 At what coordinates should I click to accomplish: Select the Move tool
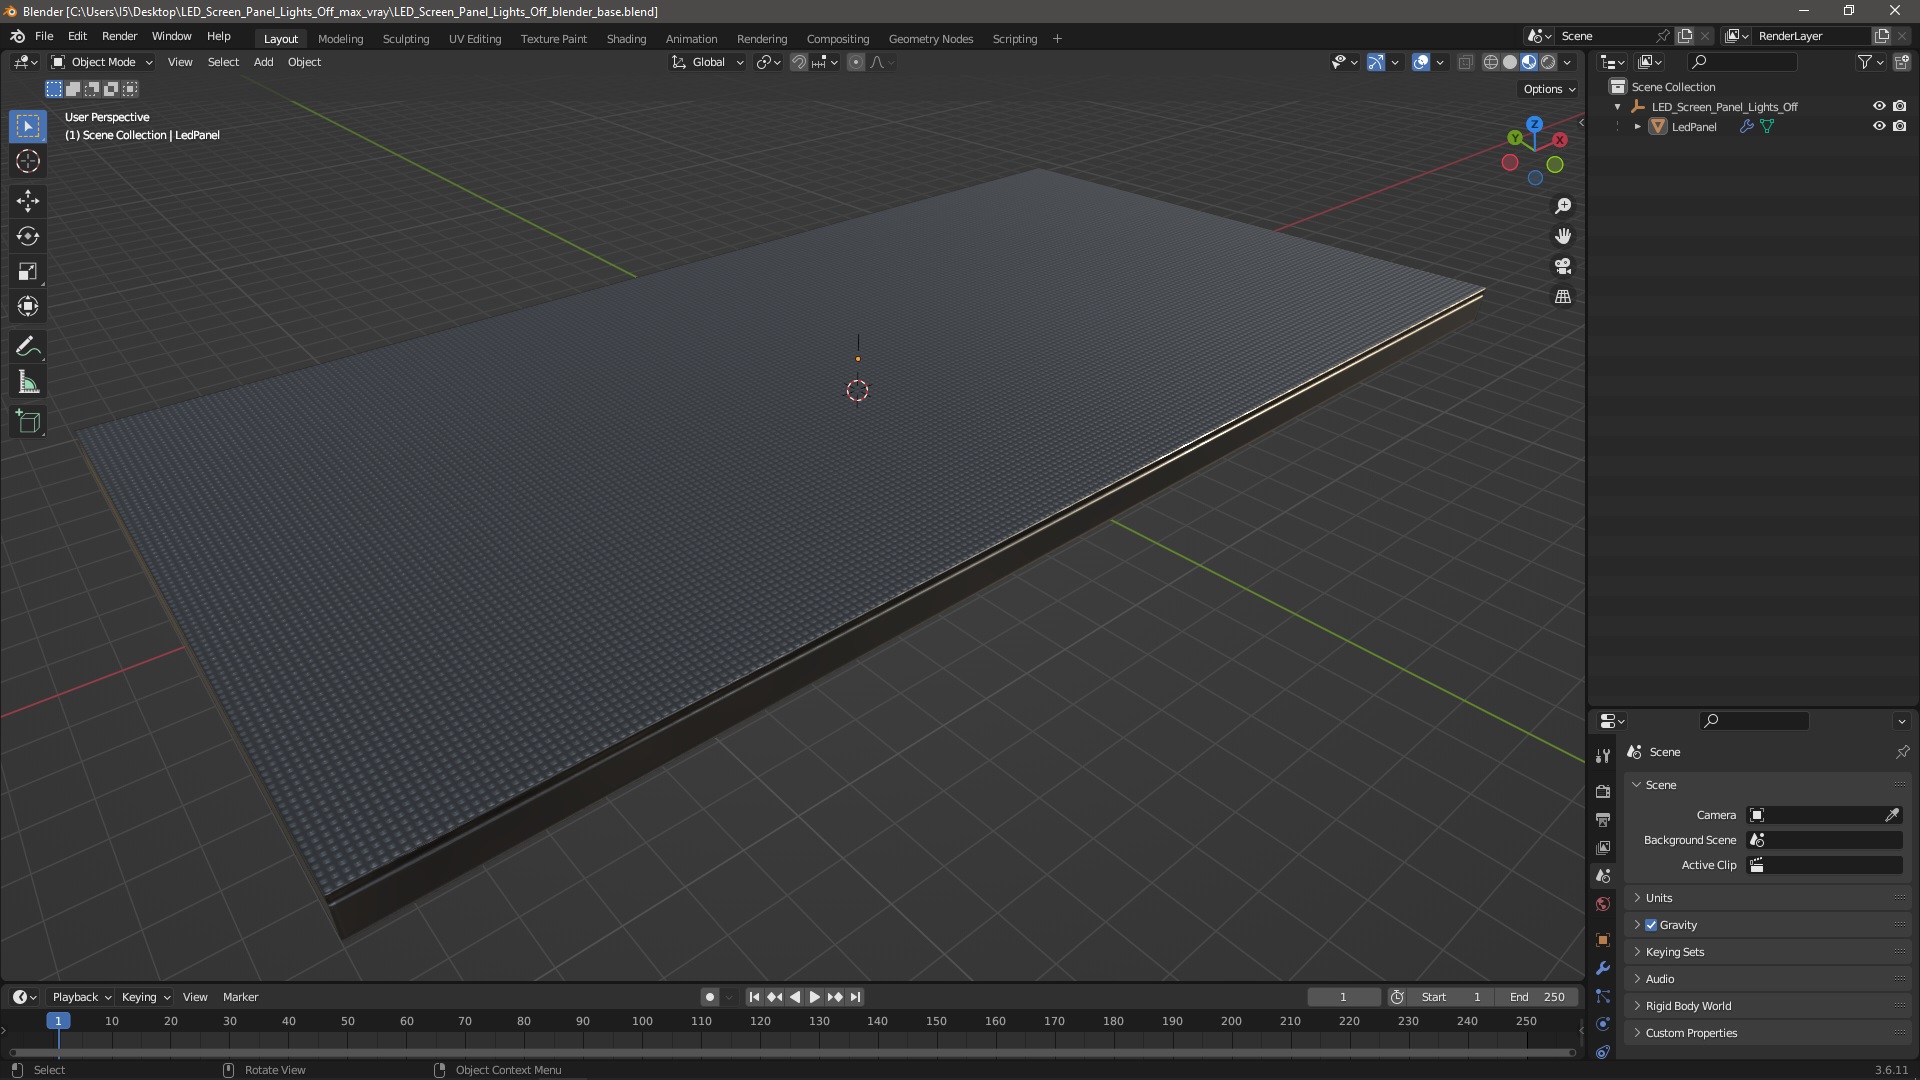pyautogui.click(x=28, y=201)
